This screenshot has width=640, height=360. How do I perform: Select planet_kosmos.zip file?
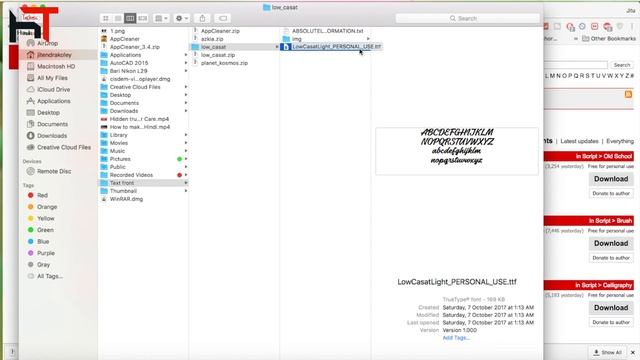[x=224, y=63]
